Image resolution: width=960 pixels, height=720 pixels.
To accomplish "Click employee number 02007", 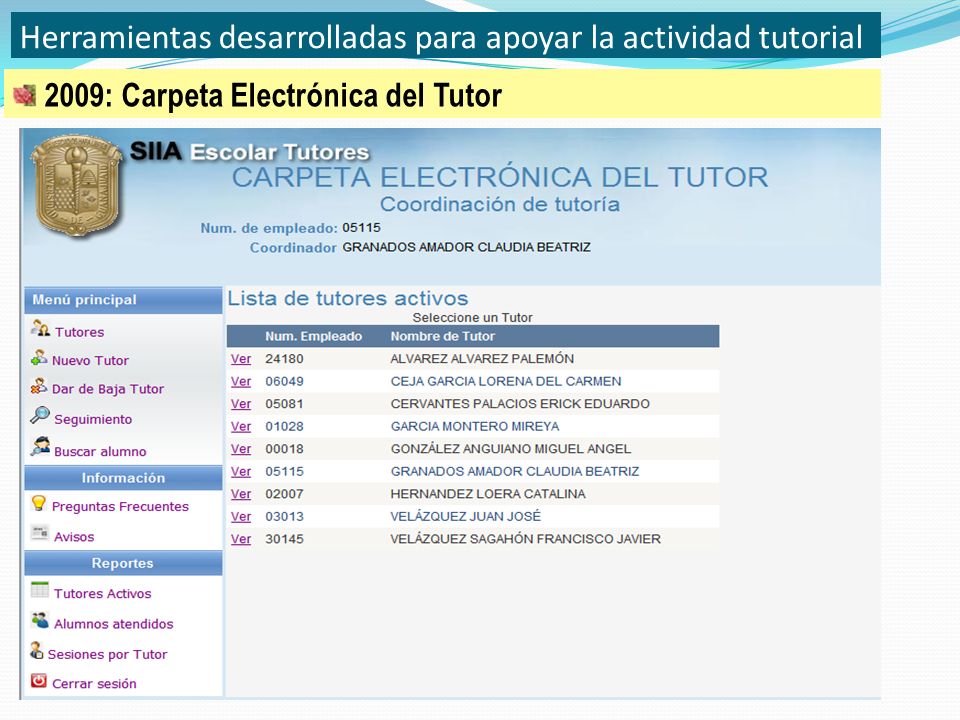I will point(284,494).
